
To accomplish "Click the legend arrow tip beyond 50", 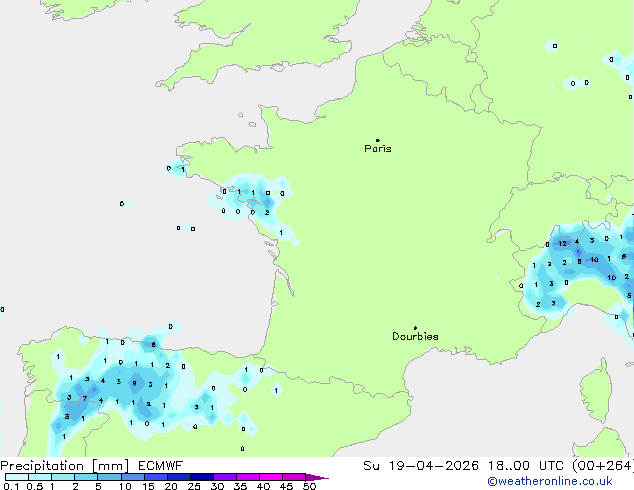I will click(317, 477).
